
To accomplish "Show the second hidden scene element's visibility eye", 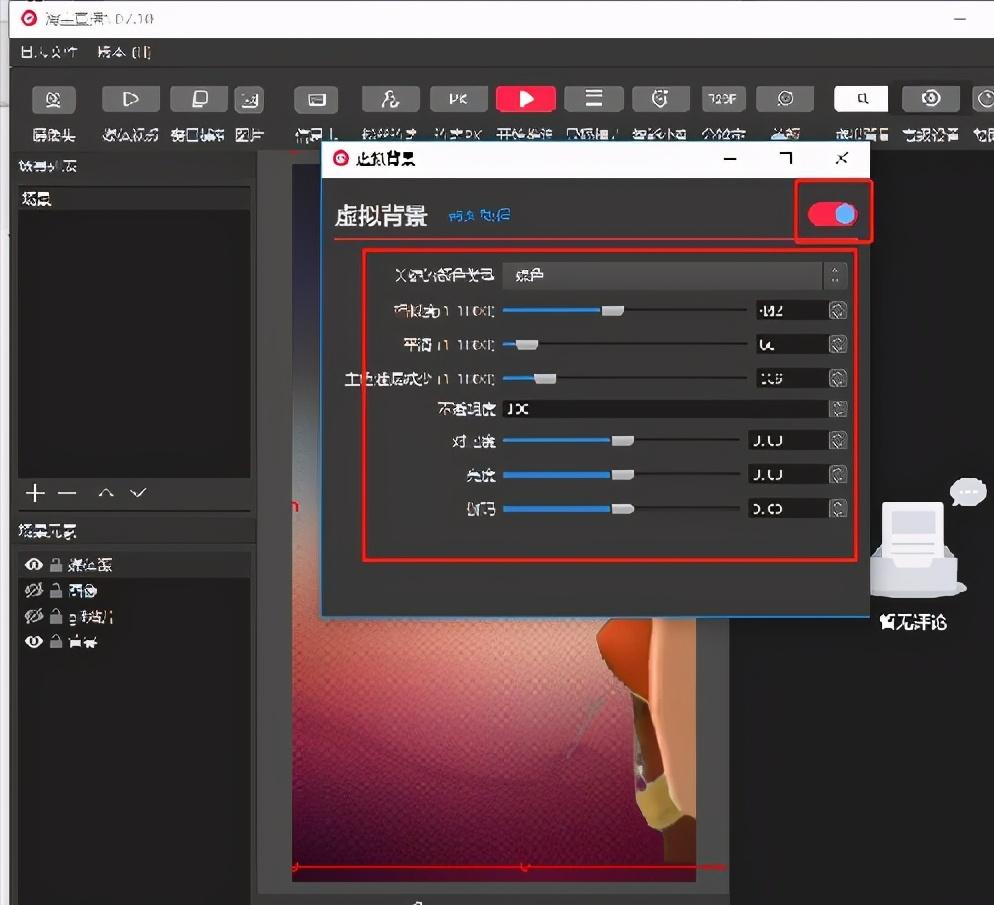I will click(x=33, y=590).
